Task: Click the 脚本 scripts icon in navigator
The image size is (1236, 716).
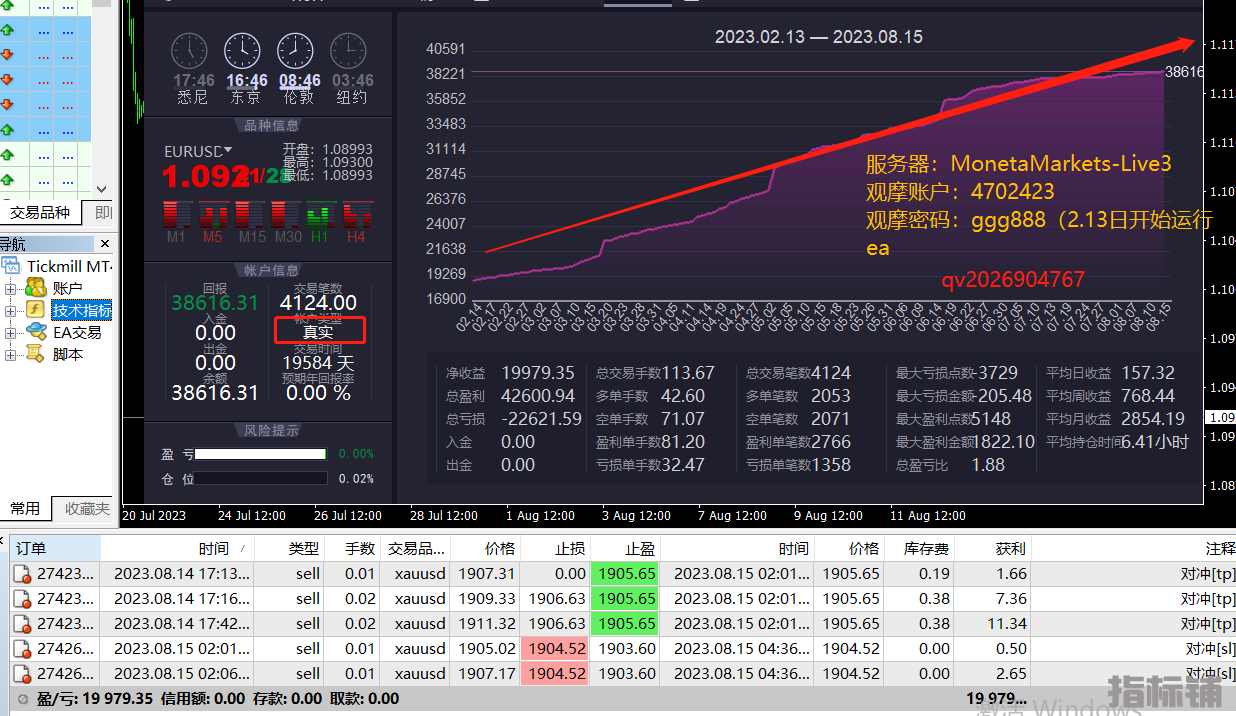Action: click(x=36, y=354)
